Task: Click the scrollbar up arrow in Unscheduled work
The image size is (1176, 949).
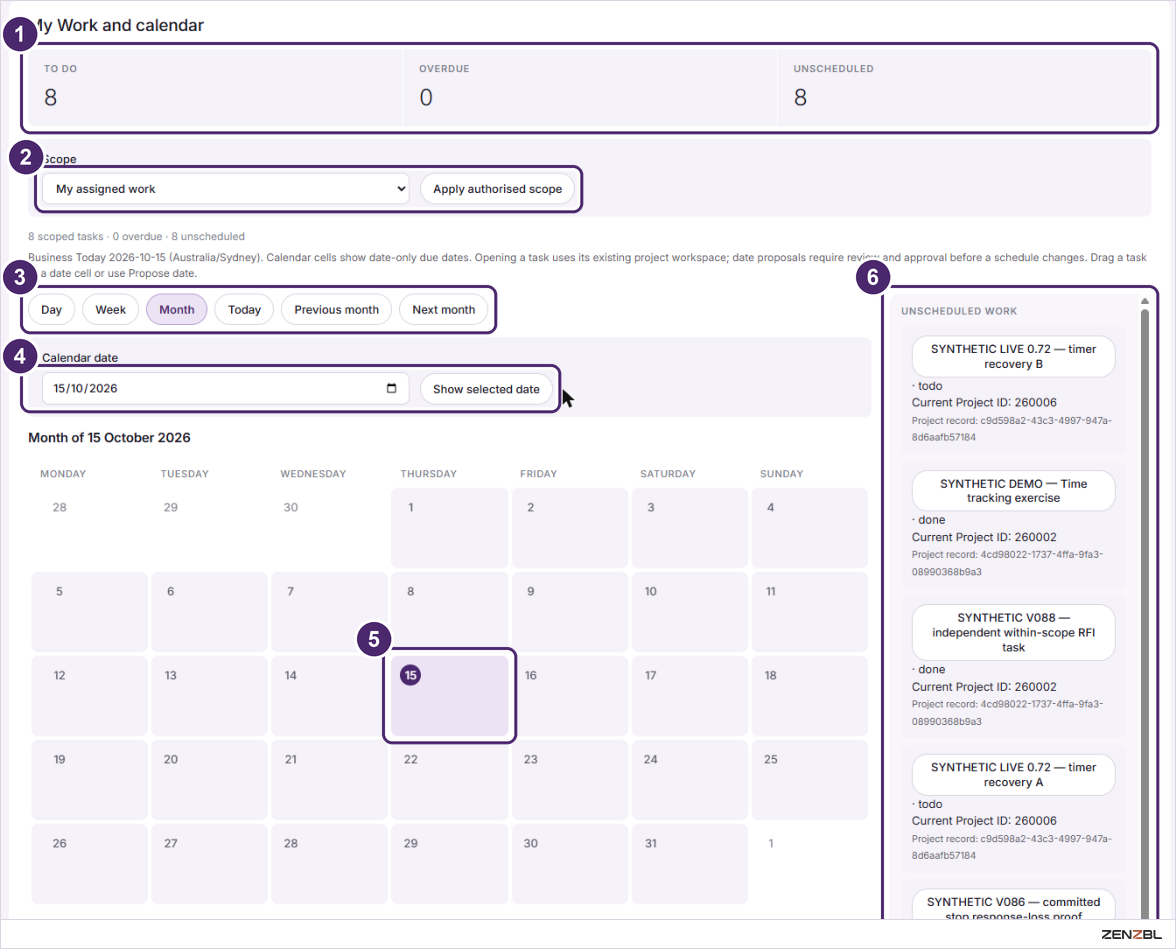Action: tap(1144, 301)
